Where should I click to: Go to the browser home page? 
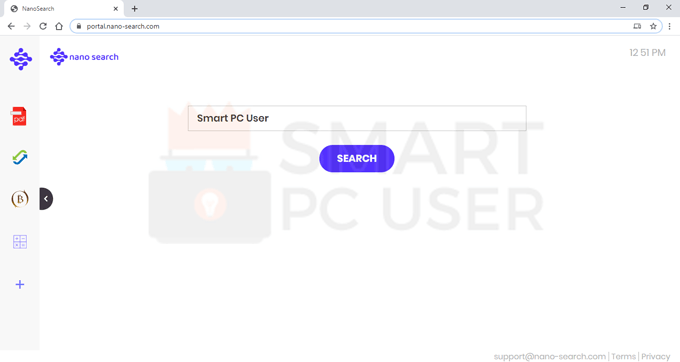tap(59, 26)
